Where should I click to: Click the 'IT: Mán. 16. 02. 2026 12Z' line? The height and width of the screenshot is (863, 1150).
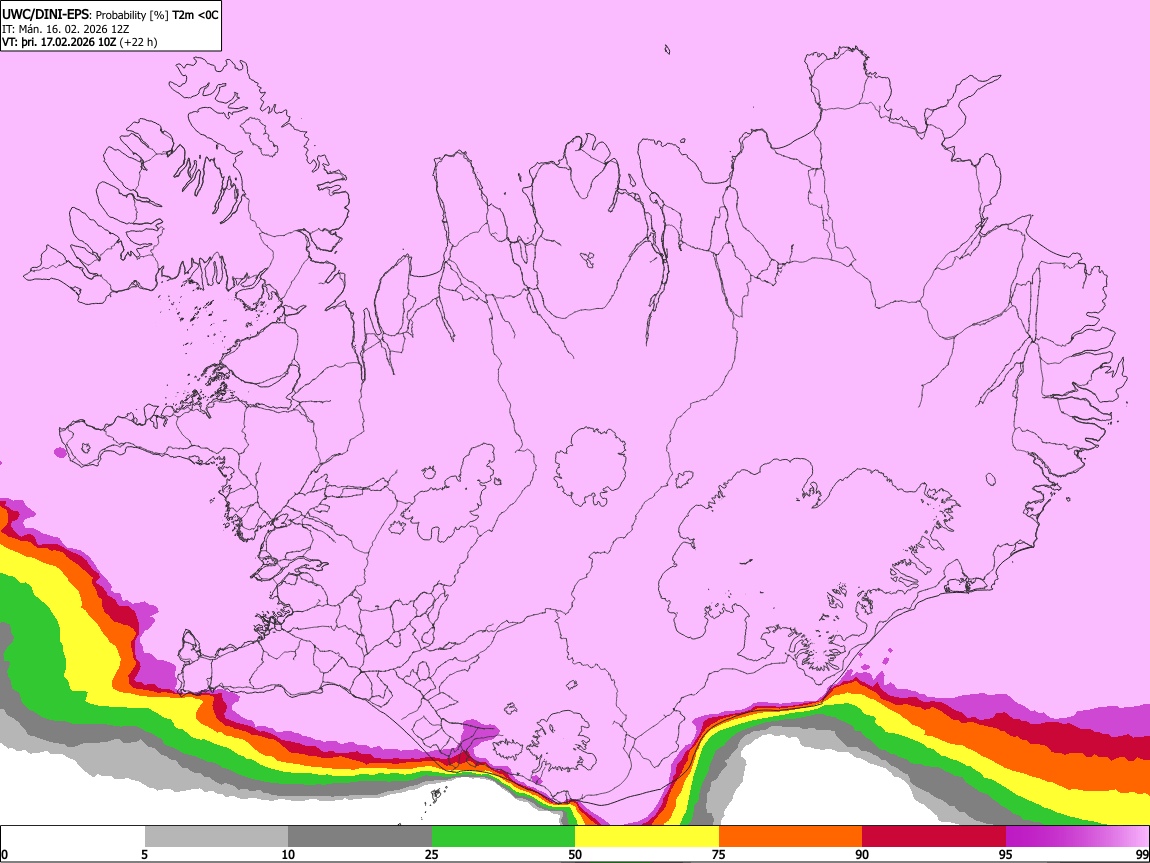66,29
